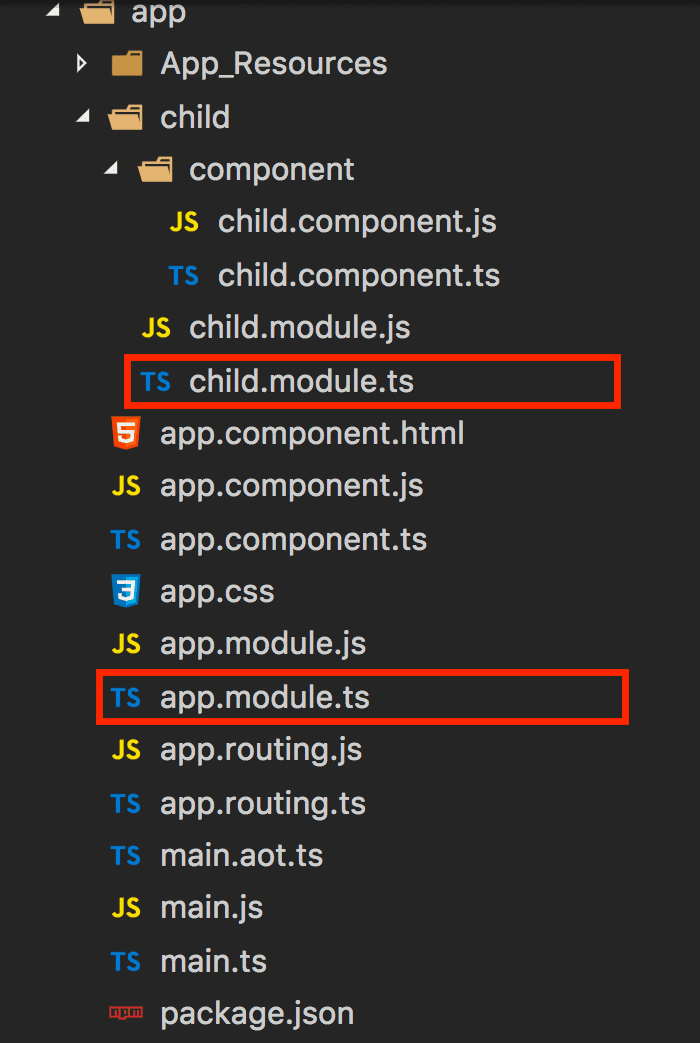Click the TS icon of child.component.ts

(x=184, y=275)
